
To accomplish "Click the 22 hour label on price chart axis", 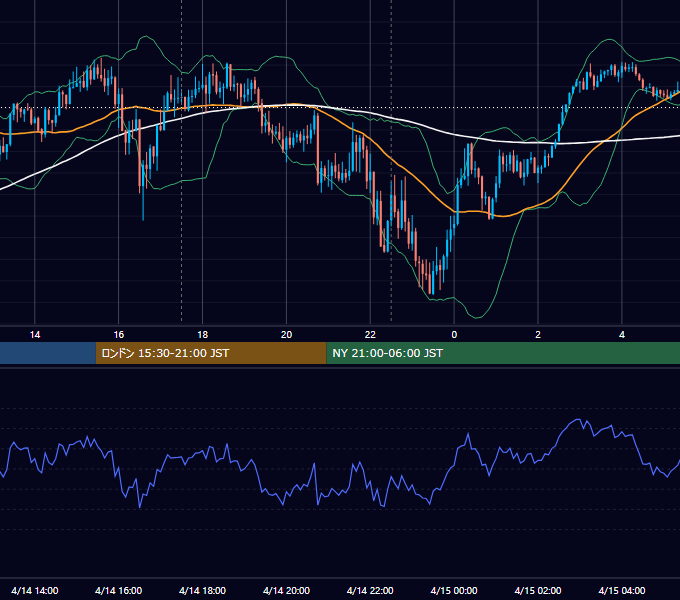I will pyautogui.click(x=370, y=335).
